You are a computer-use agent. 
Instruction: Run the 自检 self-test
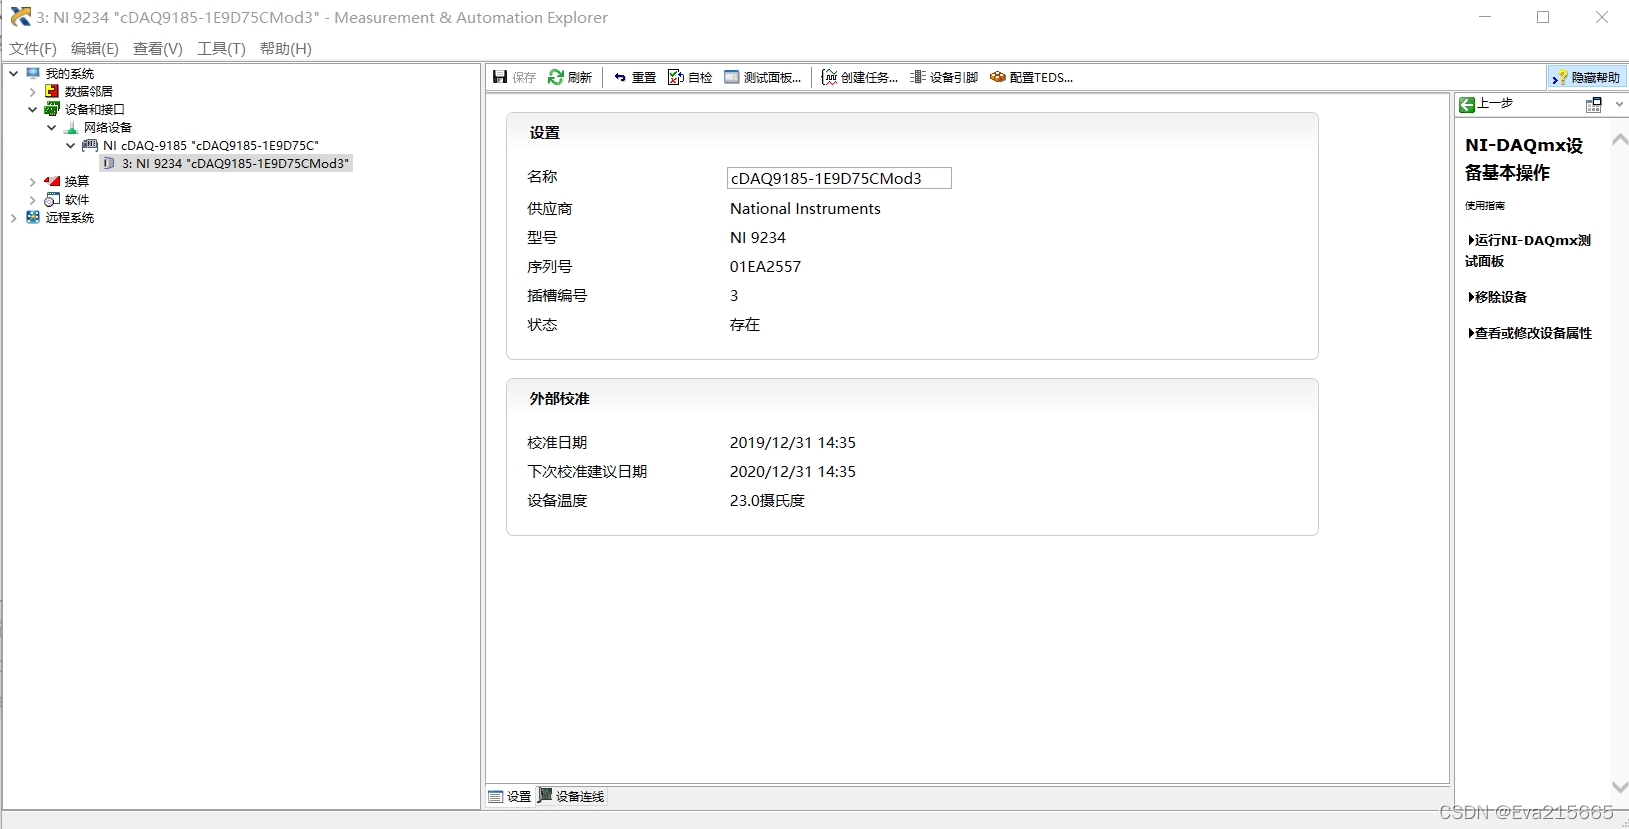point(690,77)
